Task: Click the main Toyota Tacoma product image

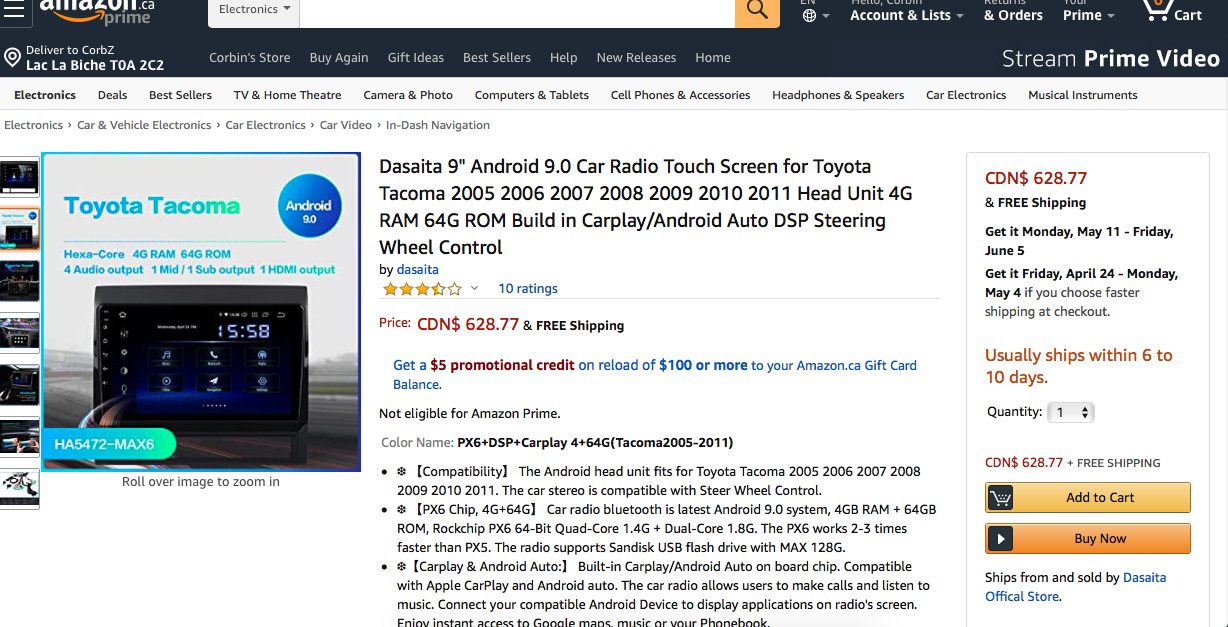Action: (200, 312)
